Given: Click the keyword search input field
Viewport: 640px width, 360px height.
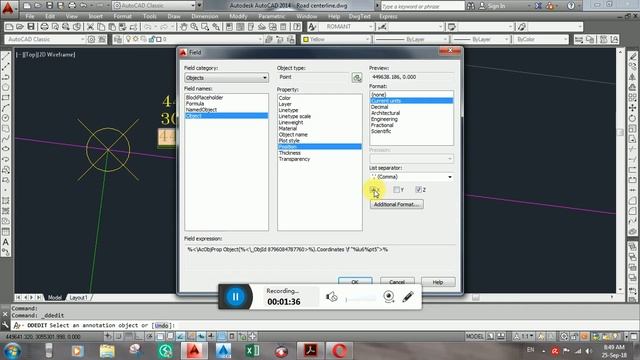Looking at the screenshot, I should 422,6.
